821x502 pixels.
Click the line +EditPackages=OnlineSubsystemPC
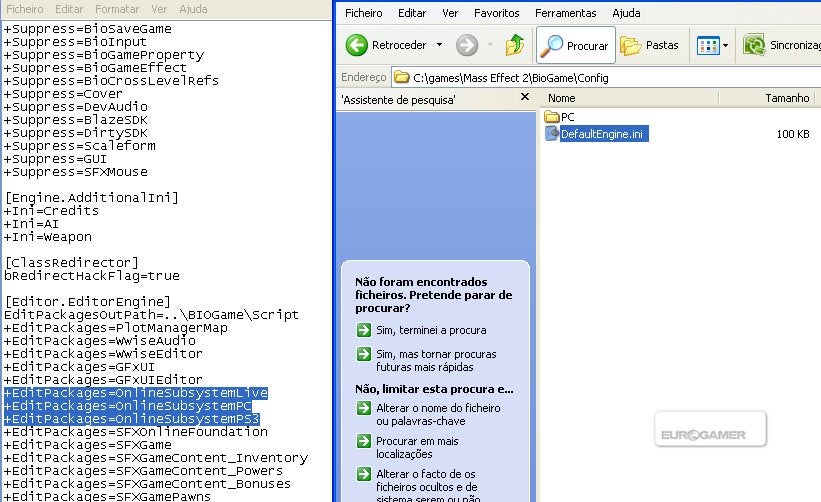pos(128,406)
